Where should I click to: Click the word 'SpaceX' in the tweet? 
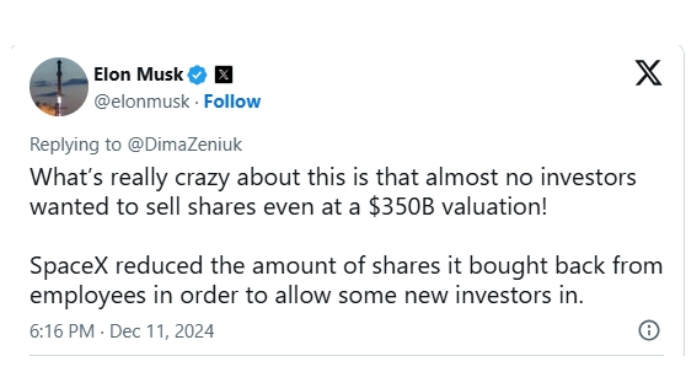pos(69,266)
